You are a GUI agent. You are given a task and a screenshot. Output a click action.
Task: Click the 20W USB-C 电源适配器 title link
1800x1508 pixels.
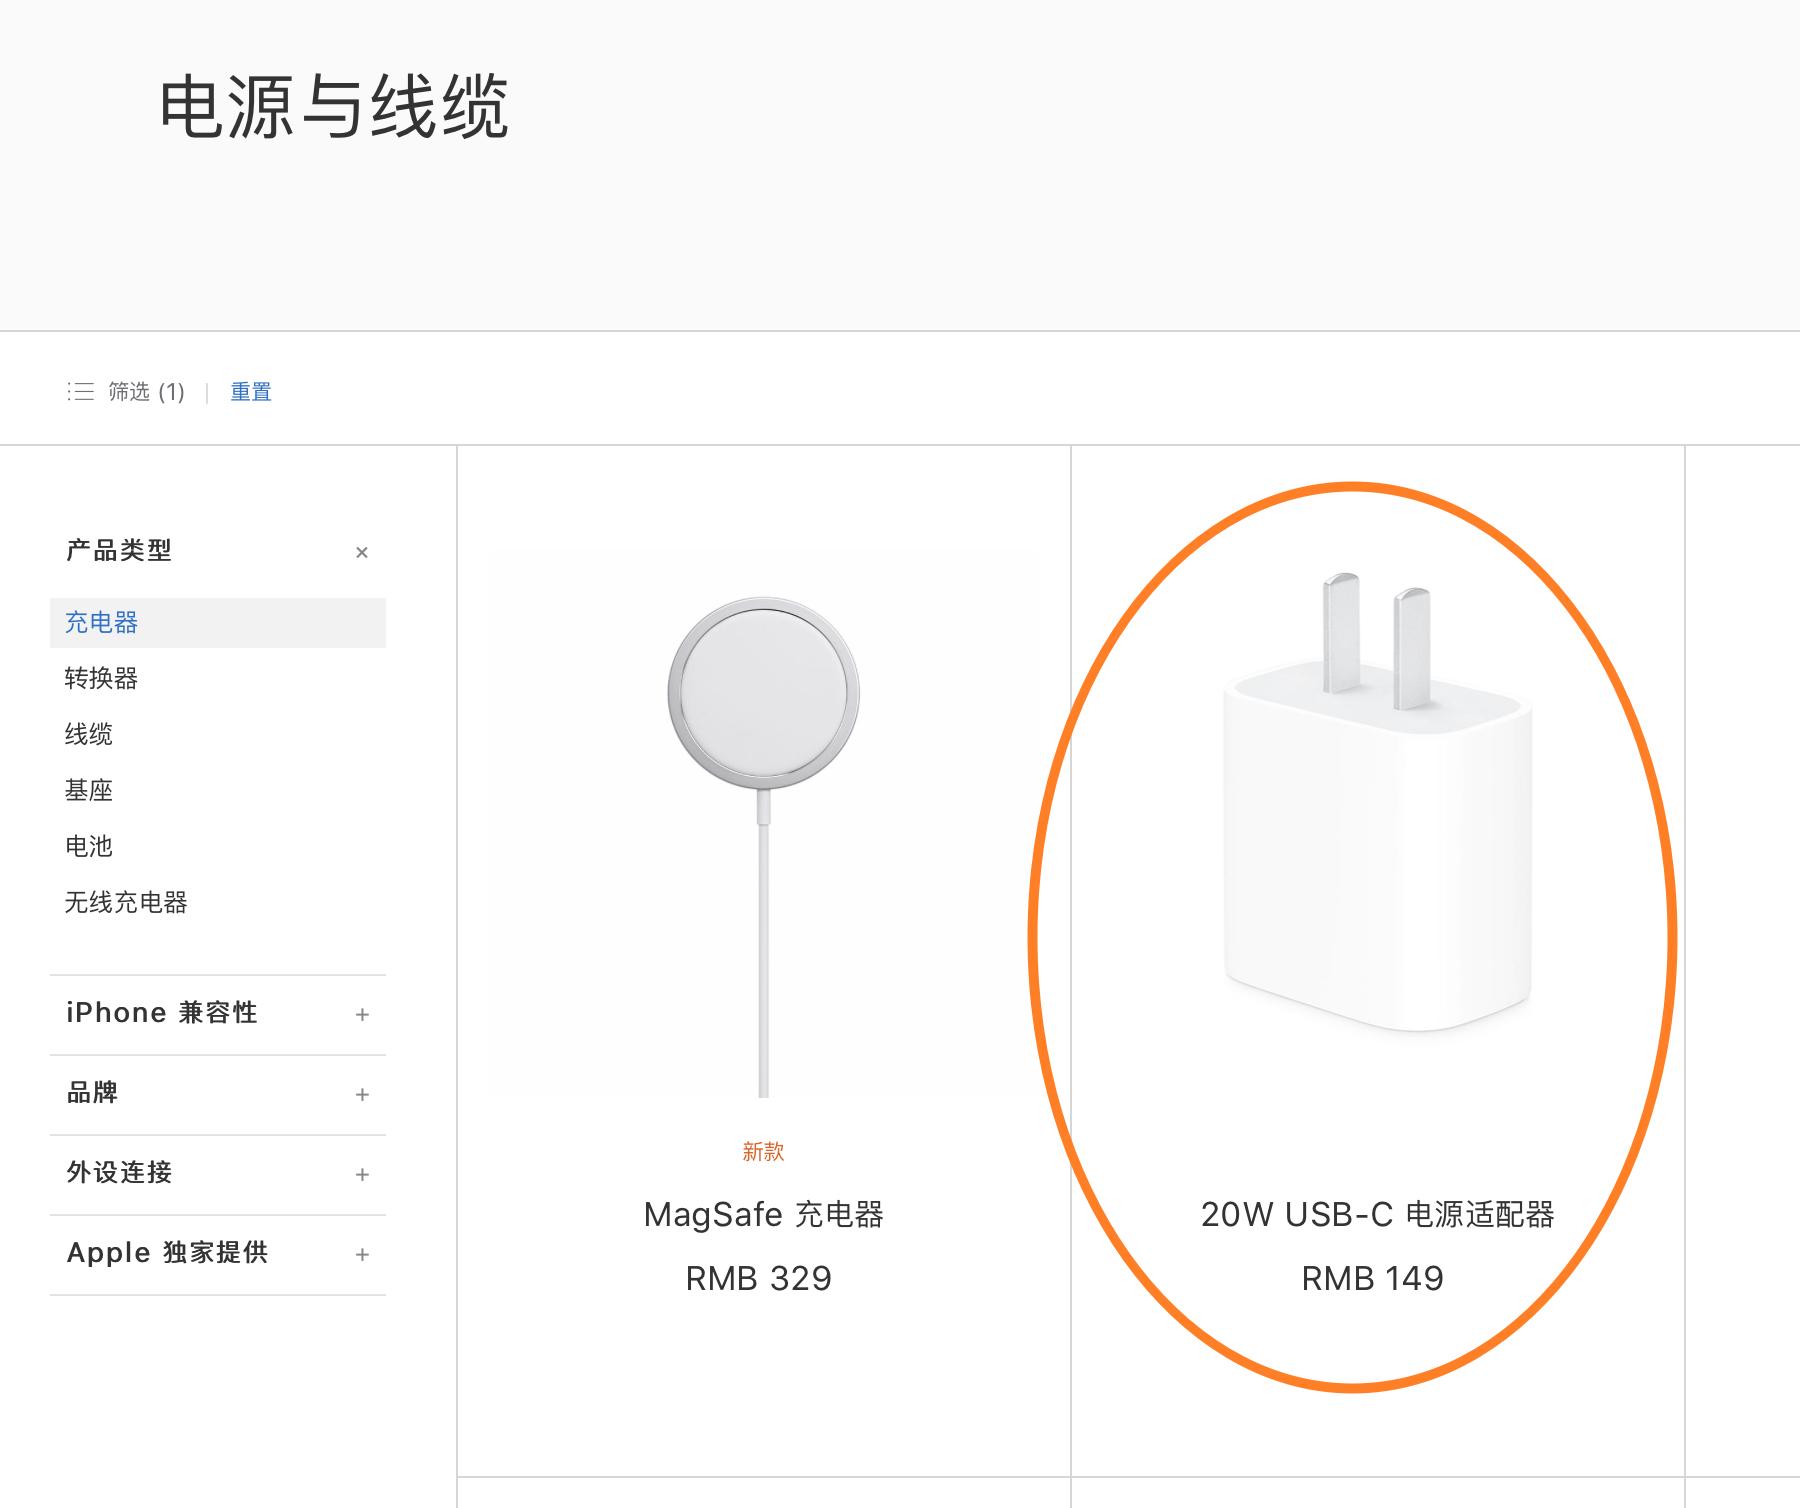pyautogui.click(x=1377, y=1215)
